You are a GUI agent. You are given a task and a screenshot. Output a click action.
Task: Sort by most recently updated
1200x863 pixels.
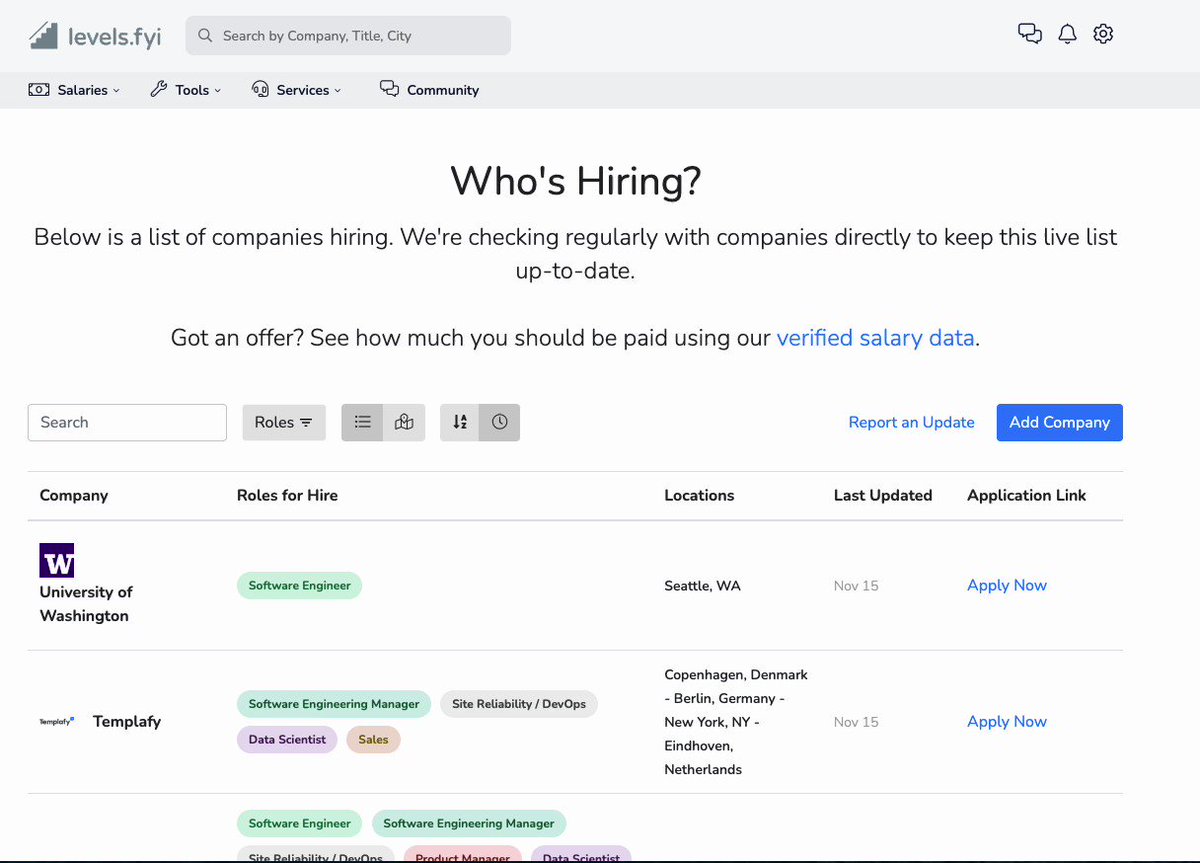point(500,422)
